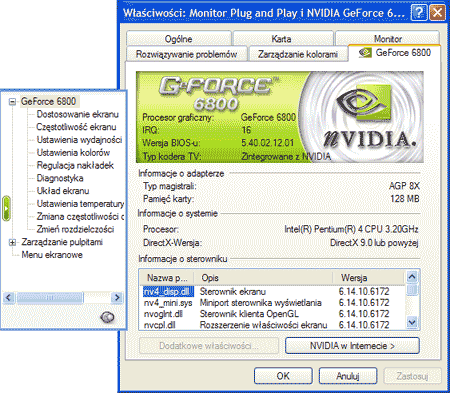
Task: Click the Anuluj button
Action: point(348,376)
